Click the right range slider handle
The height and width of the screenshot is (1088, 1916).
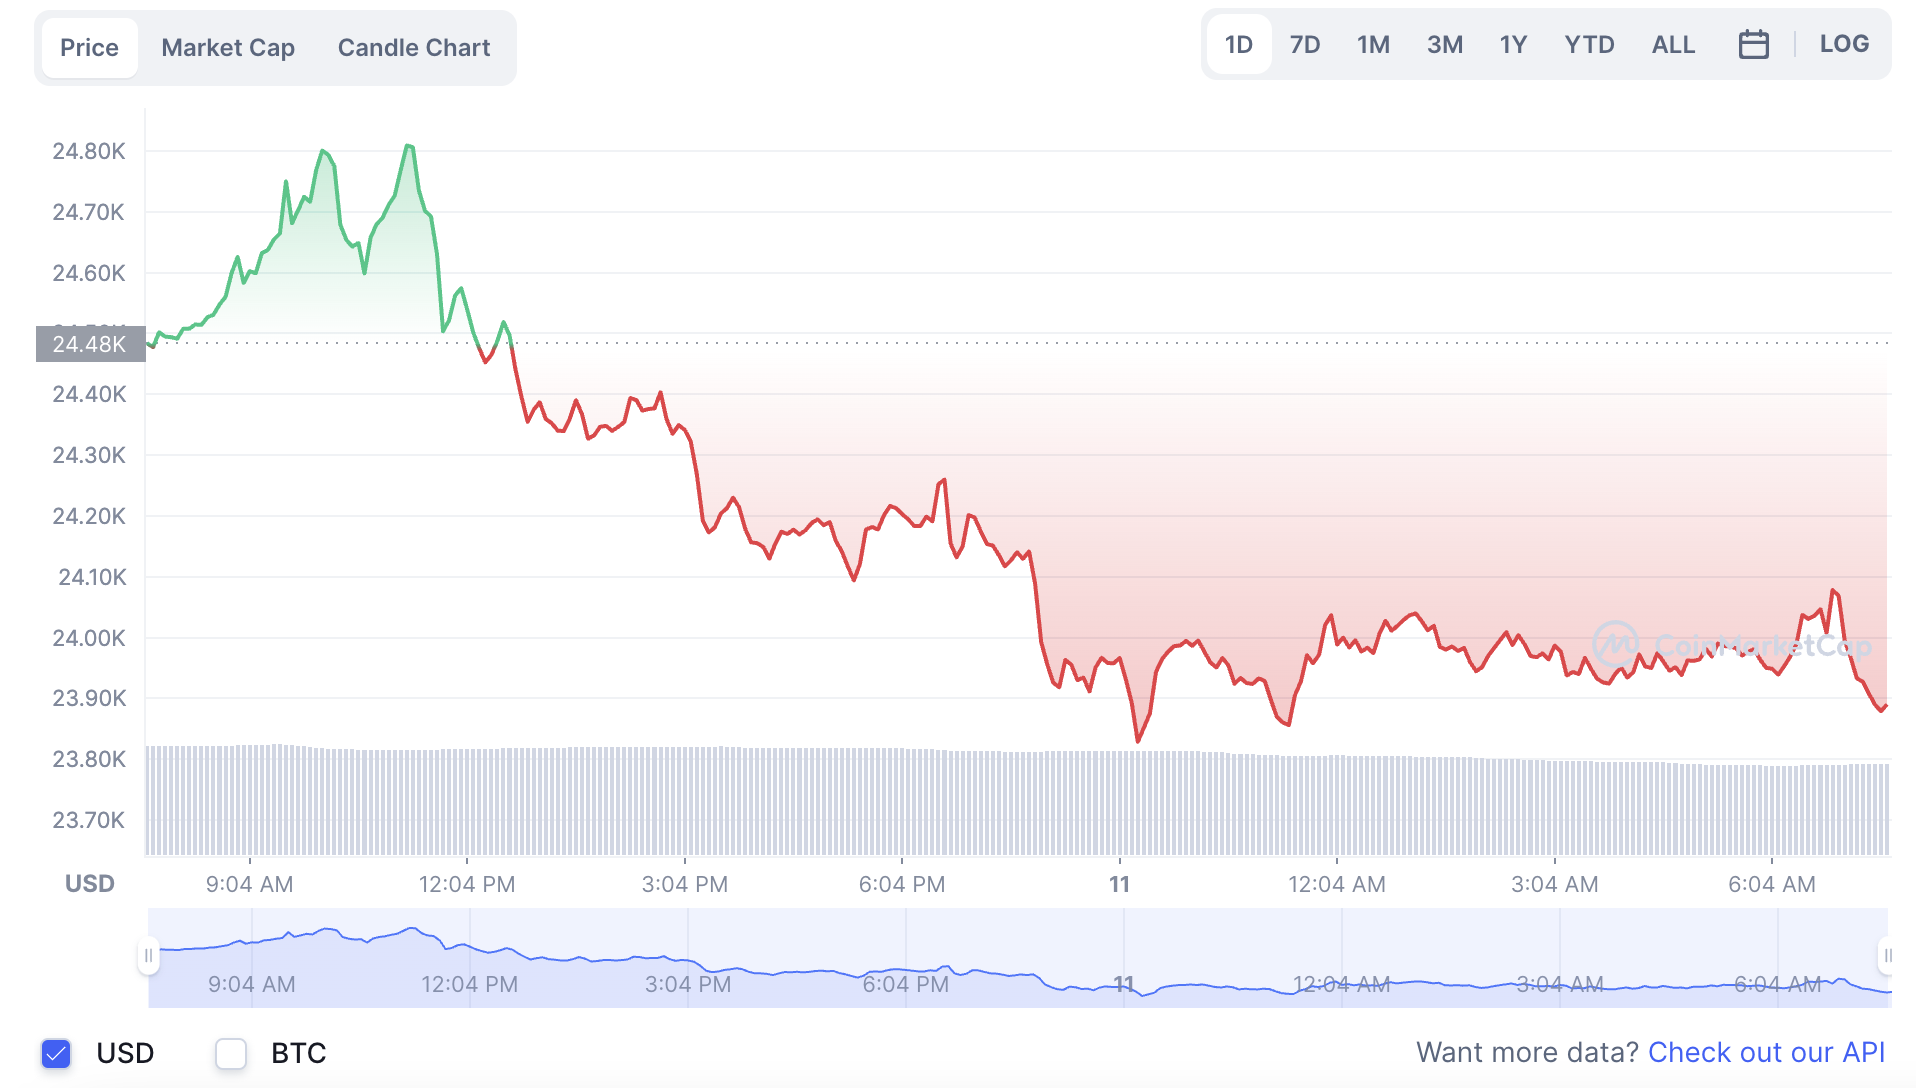click(x=1887, y=956)
